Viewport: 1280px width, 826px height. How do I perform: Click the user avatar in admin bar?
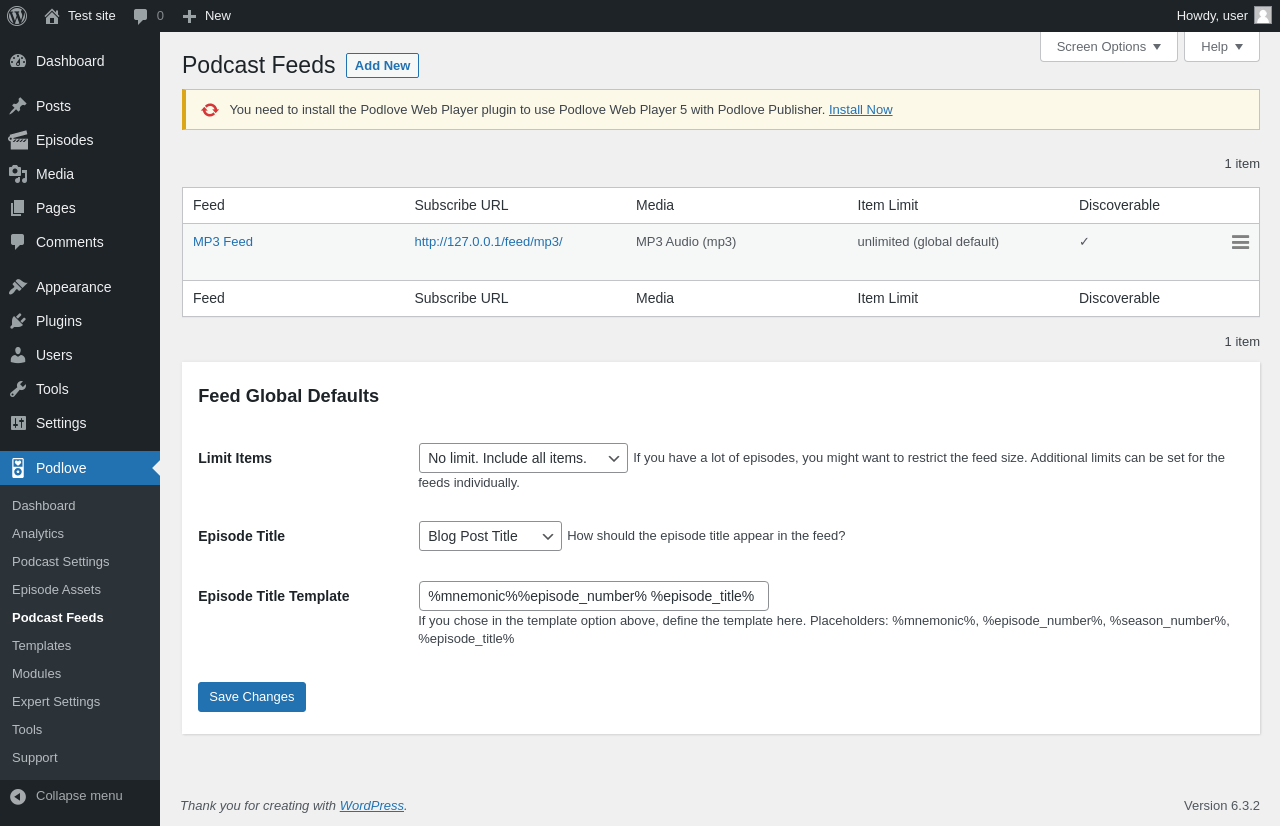(x=1263, y=15)
